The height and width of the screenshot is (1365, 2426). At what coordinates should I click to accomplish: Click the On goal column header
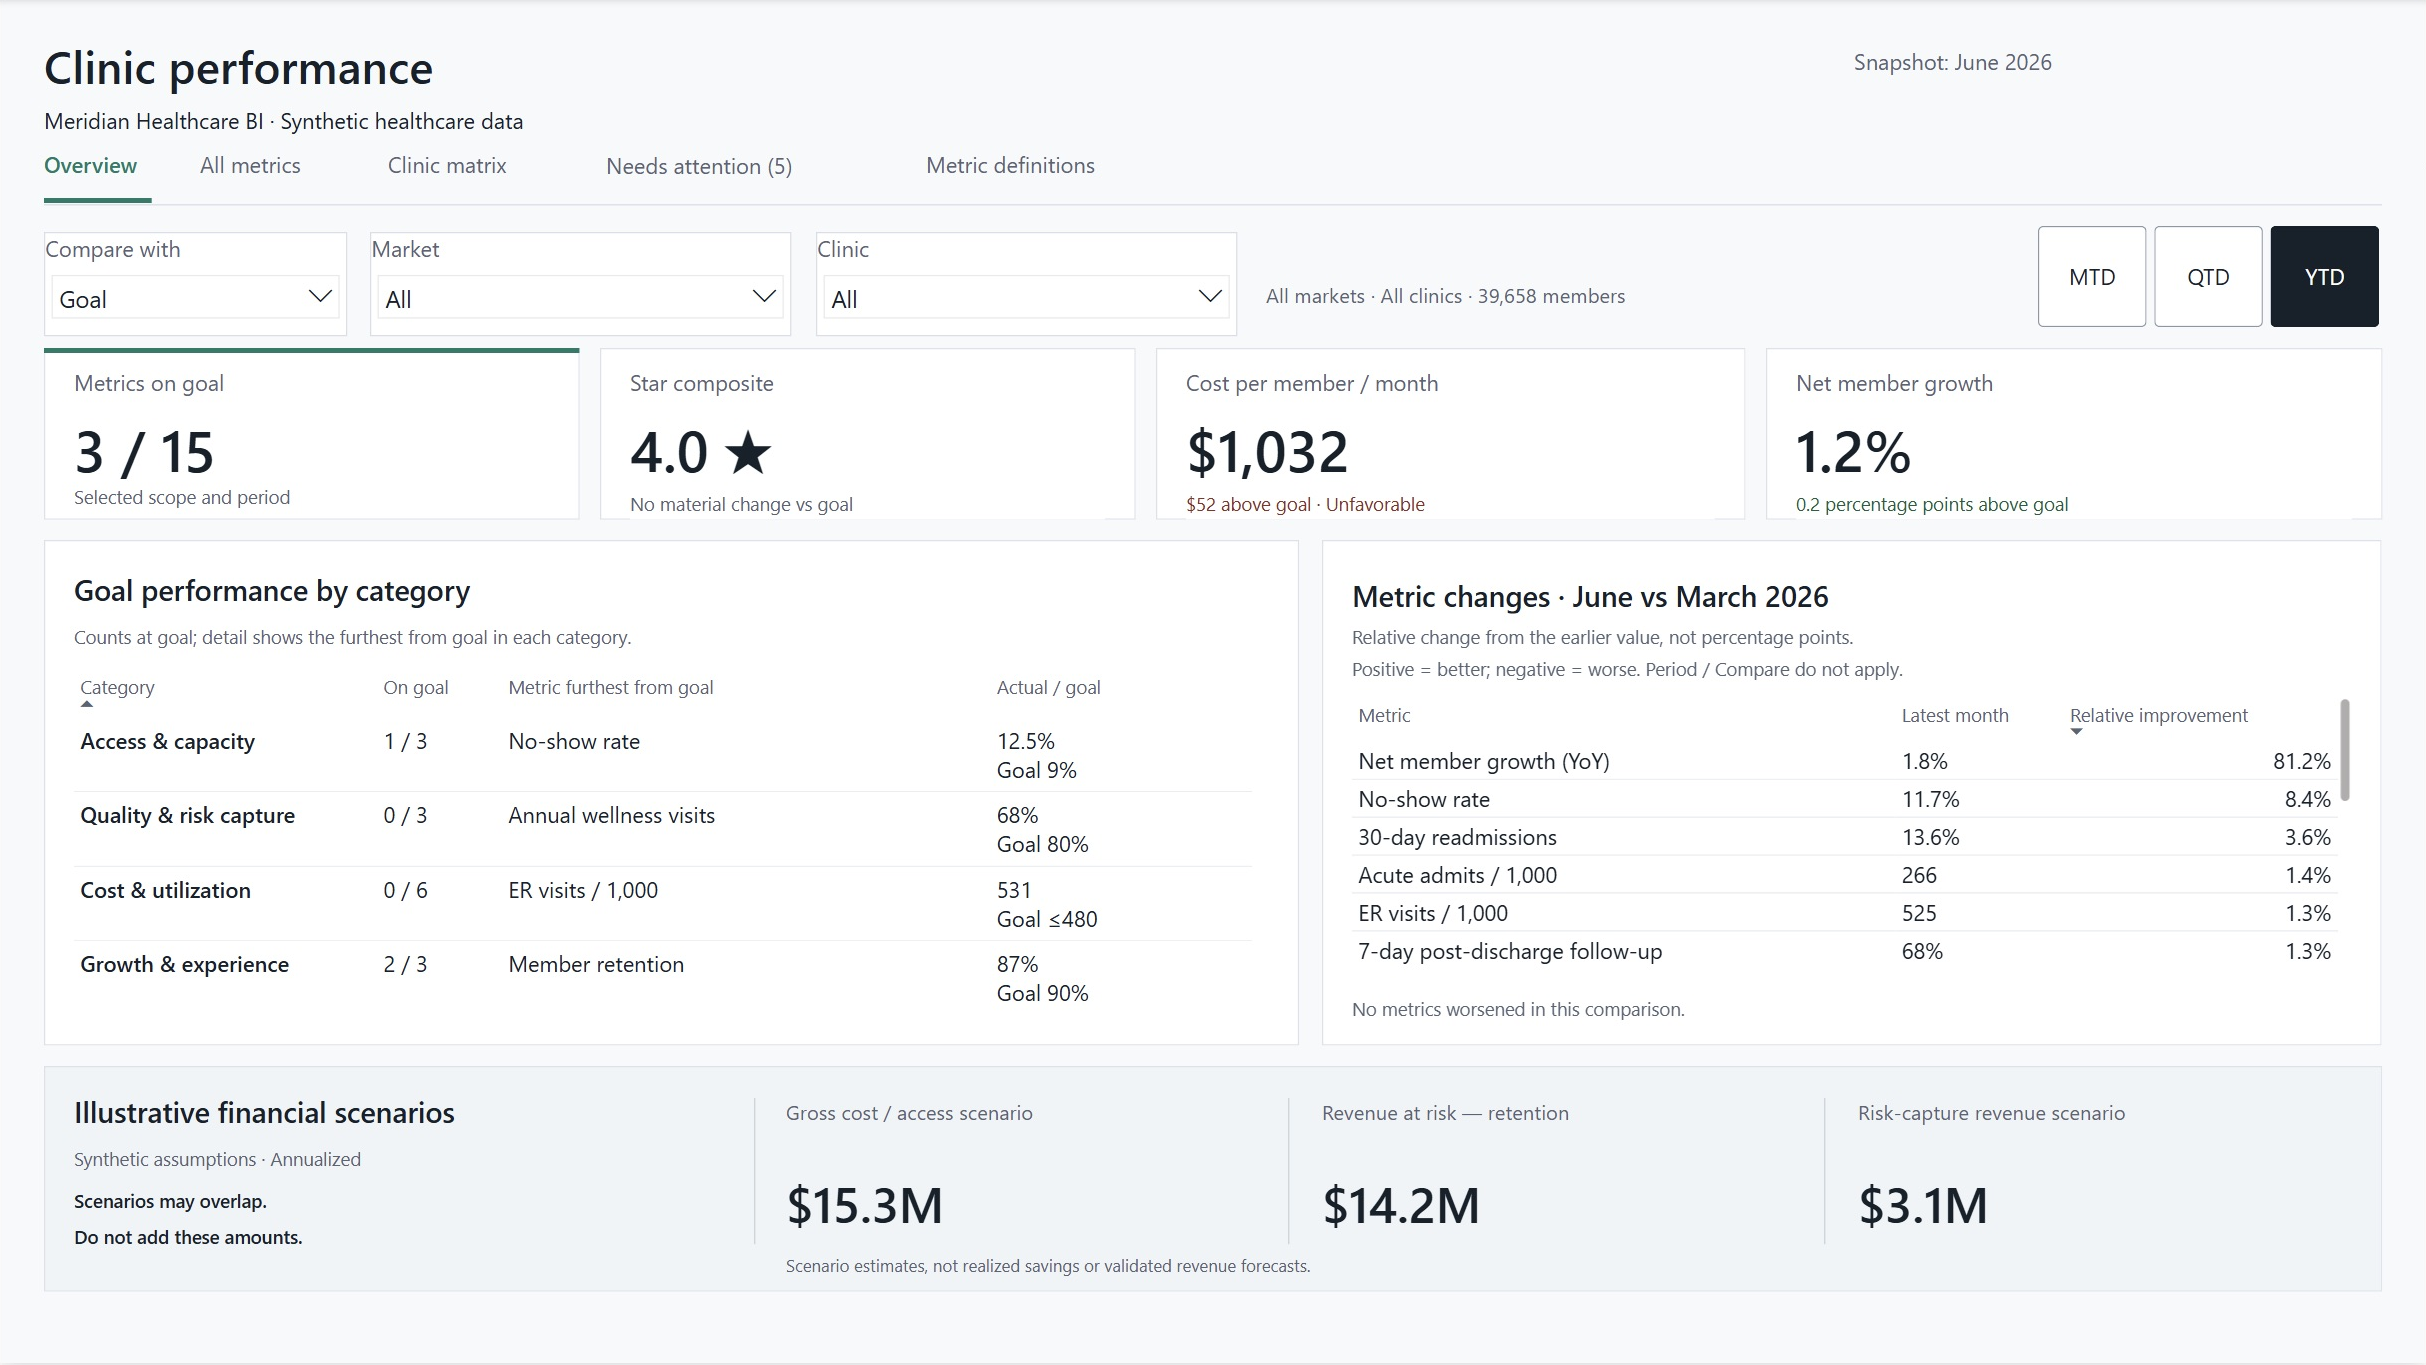pyautogui.click(x=415, y=688)
